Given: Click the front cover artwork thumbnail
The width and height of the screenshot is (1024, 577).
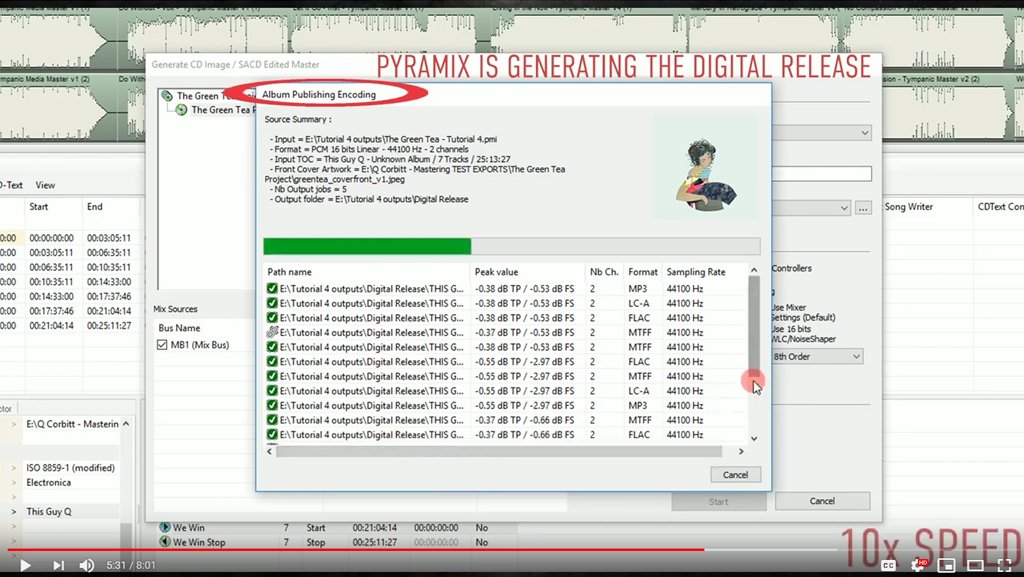Looking at the screenshot, I should tap(706, 168).
